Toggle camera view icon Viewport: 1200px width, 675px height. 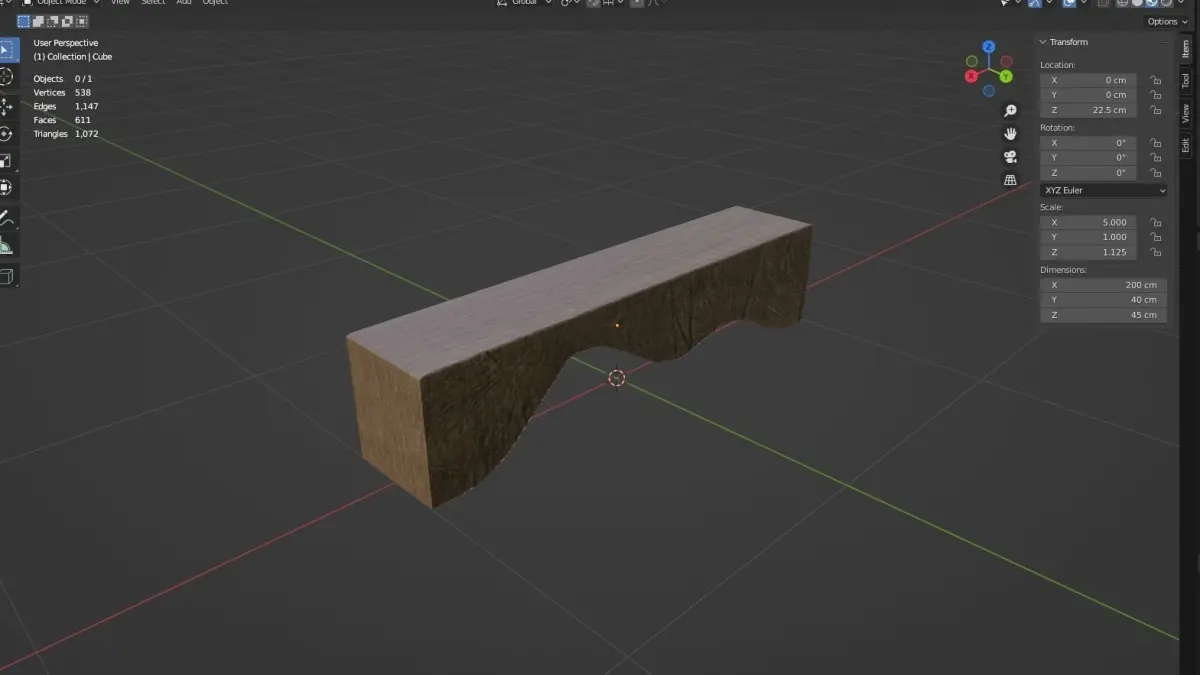click(x=1010, y=157)
